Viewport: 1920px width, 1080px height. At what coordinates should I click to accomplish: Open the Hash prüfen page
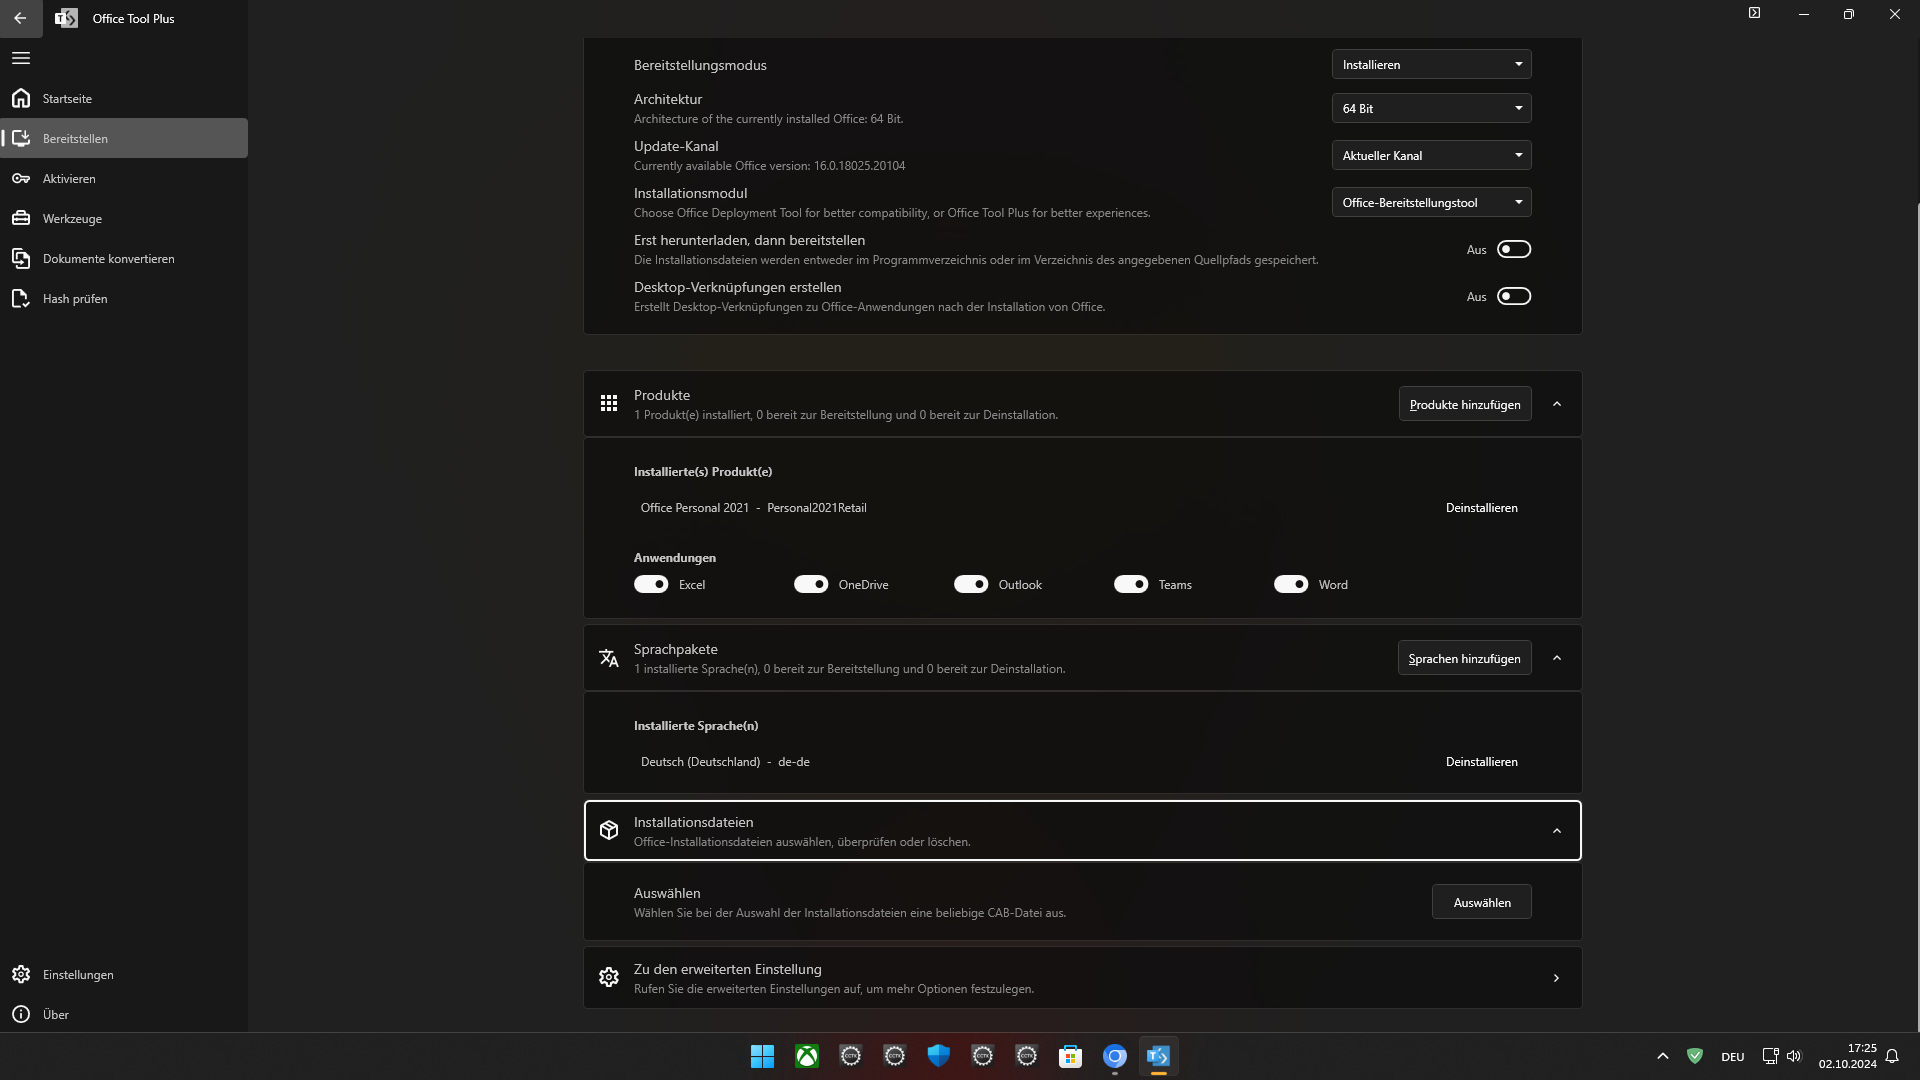click(x=75, y=298)
